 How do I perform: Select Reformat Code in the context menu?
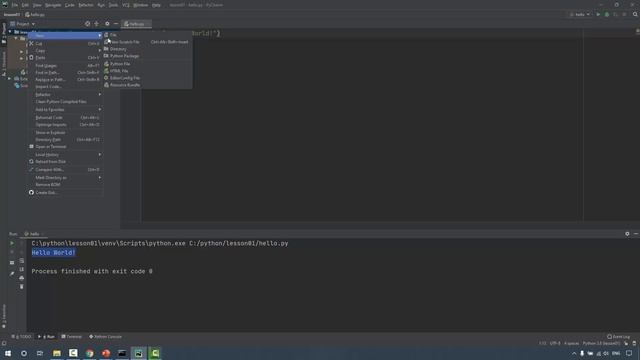[65, 118]
